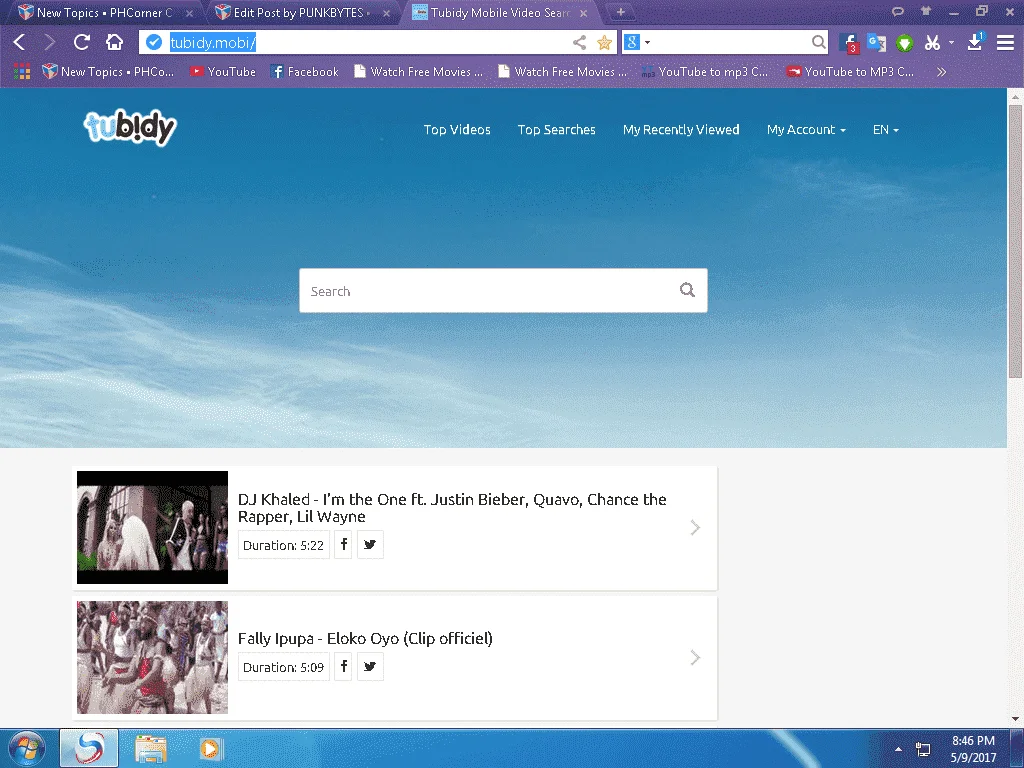The width and height of the screenshot is (1024, 768).
Task: Share DJ Khaled video on Facebook
Action: point(344,544)
